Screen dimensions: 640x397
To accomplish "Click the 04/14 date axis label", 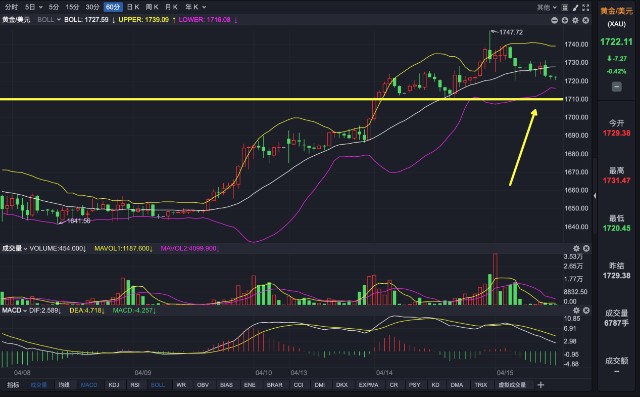I will point(384,373).
